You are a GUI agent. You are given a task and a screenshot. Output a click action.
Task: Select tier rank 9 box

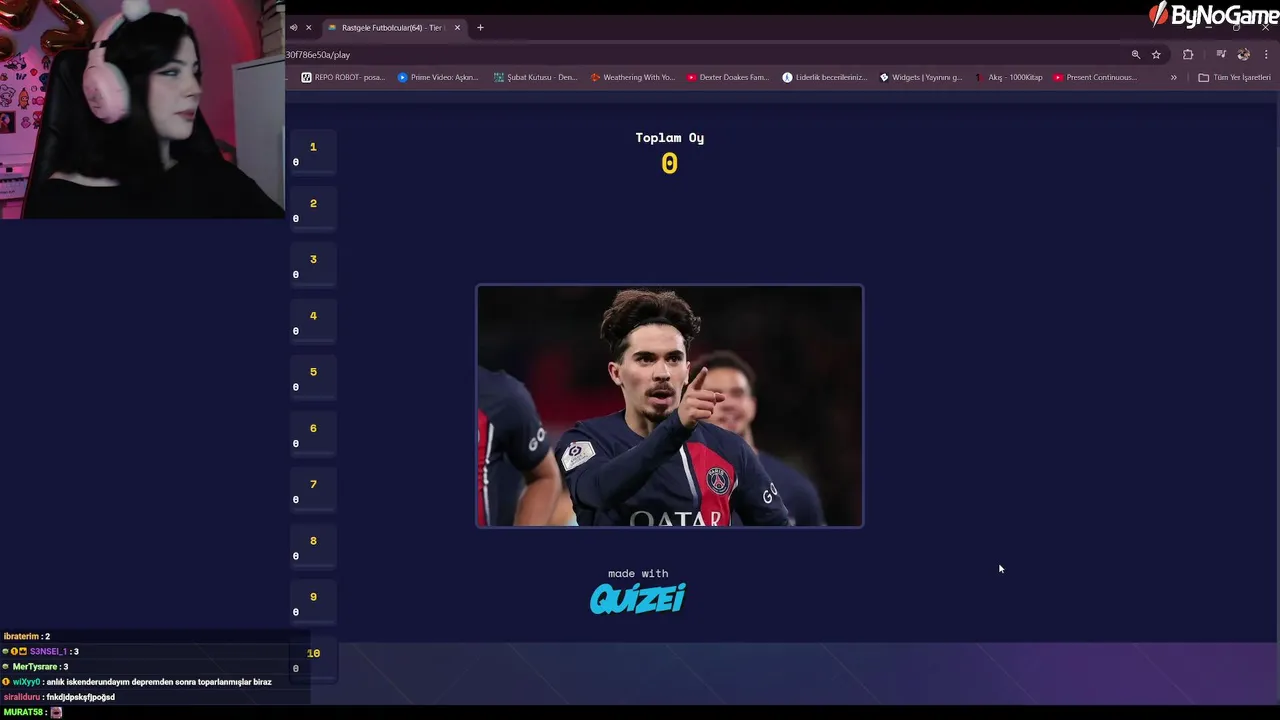pyautogui.click(x=313, y=603)
